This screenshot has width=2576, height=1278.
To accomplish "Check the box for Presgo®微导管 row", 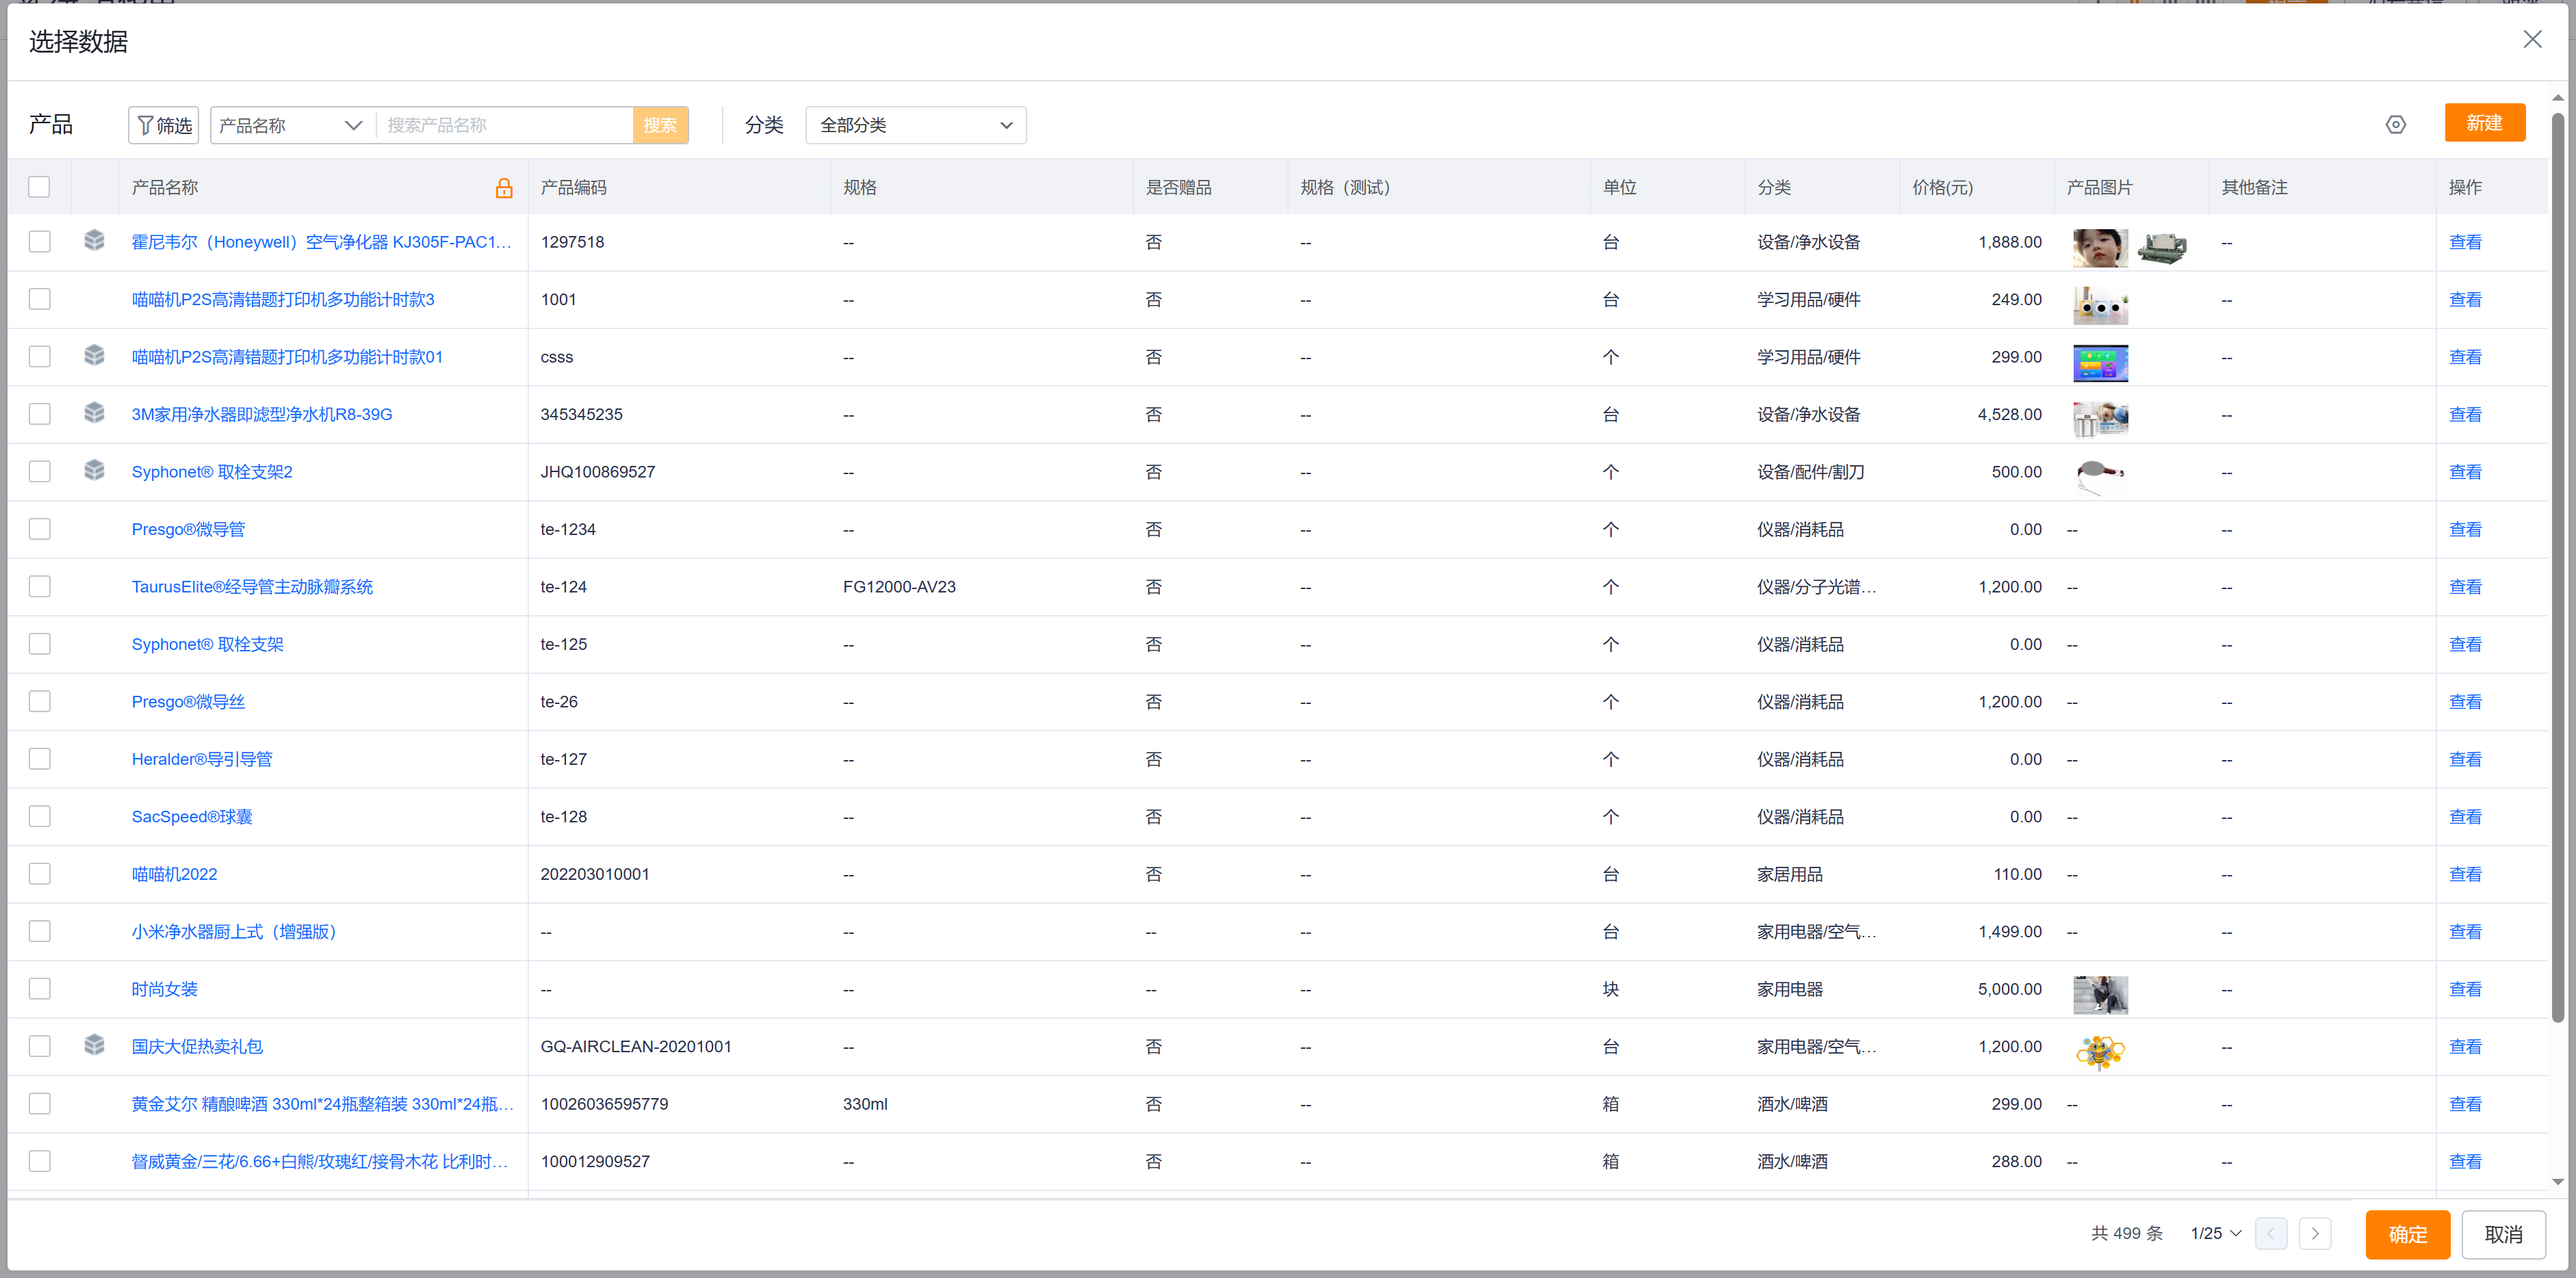I will 39,529.
